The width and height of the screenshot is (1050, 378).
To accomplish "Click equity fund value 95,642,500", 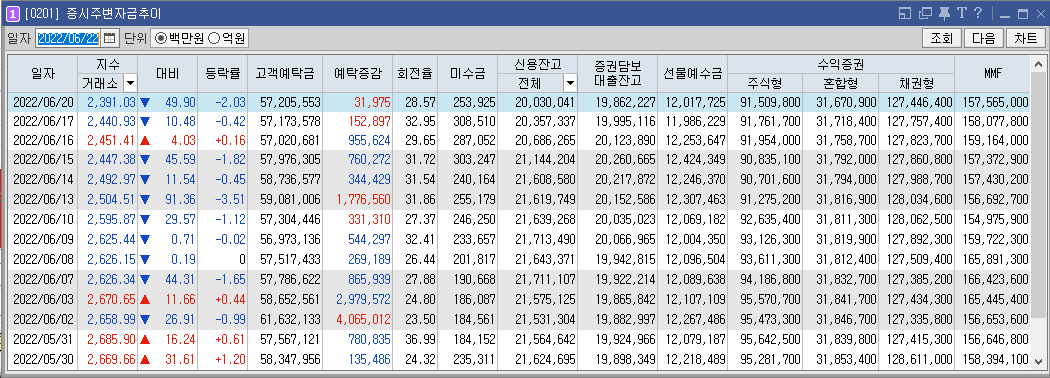I will point(771,340).
